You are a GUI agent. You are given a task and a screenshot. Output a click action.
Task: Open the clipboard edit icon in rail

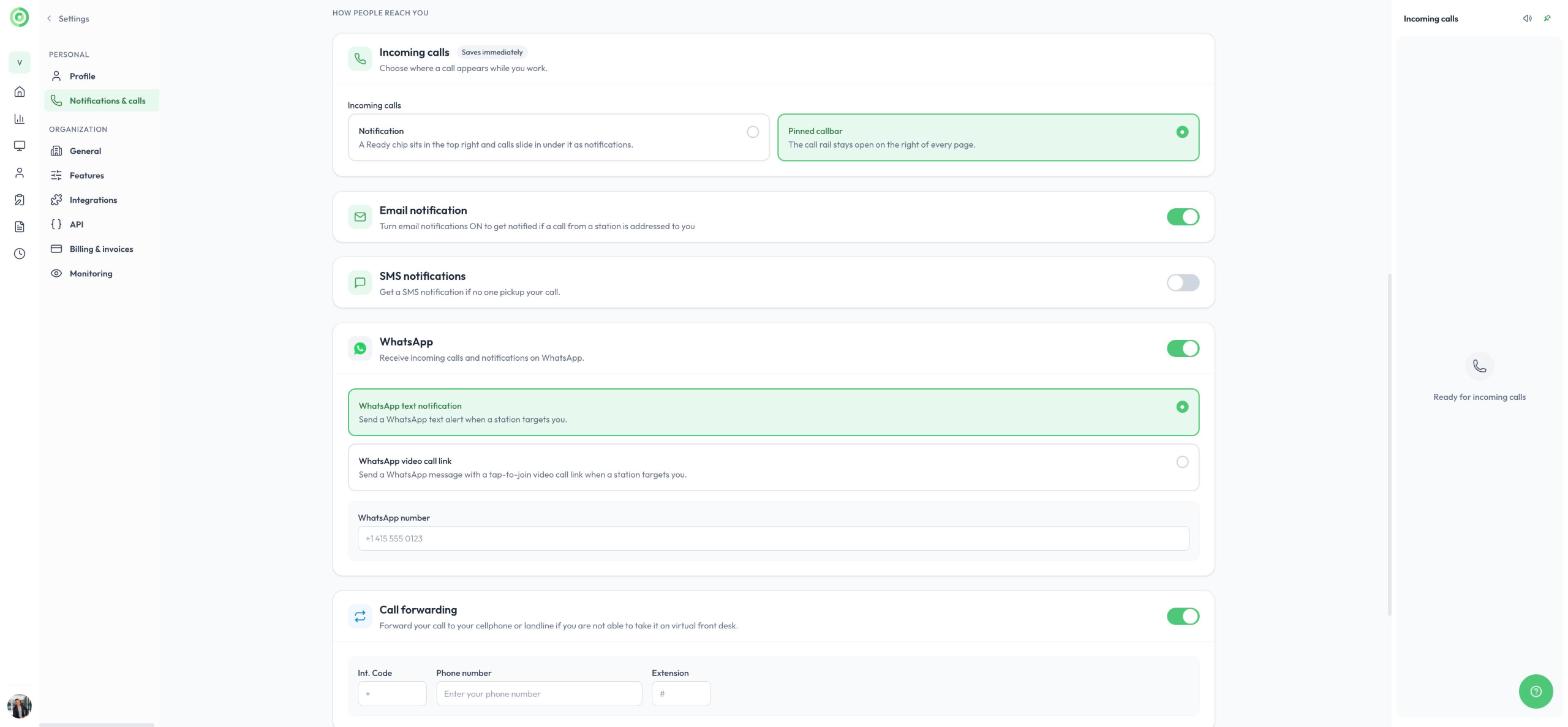pyautogui.click(x=19, y=200)
